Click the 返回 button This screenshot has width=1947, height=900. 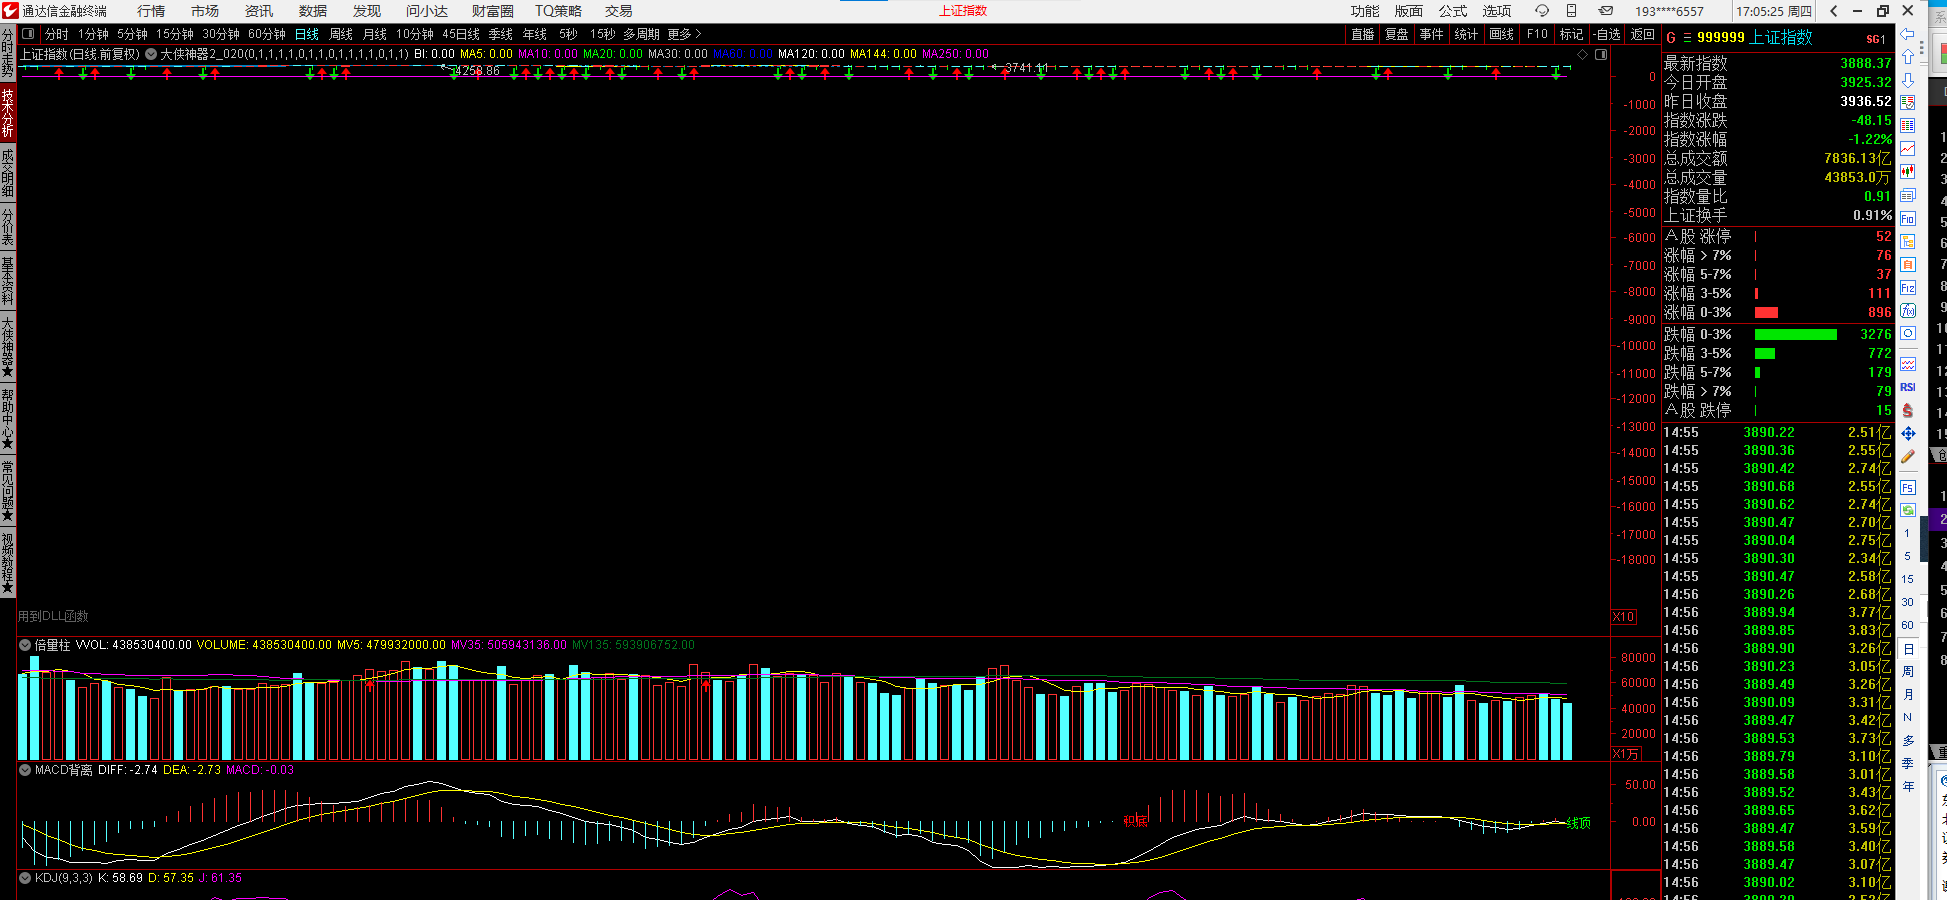[1643, 34]
